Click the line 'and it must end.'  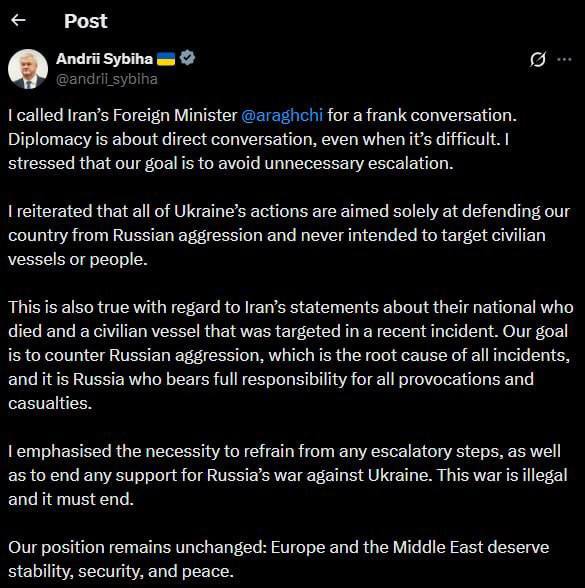point(71,500)
